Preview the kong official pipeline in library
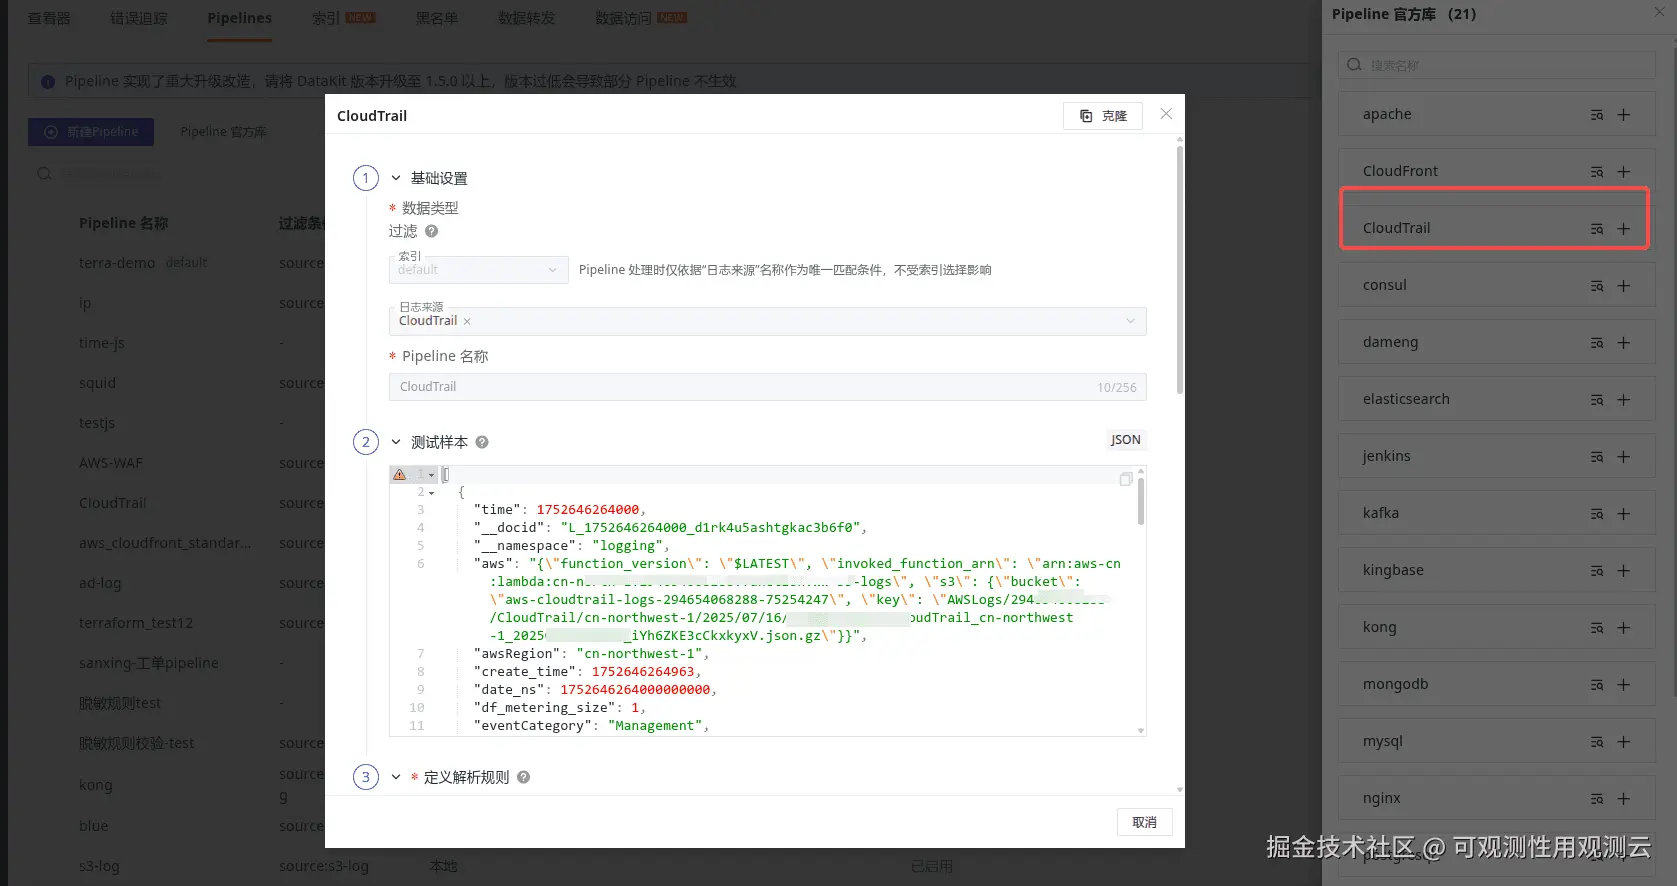The height and width of the screenshot is (886, 1677). (1597, 628)
